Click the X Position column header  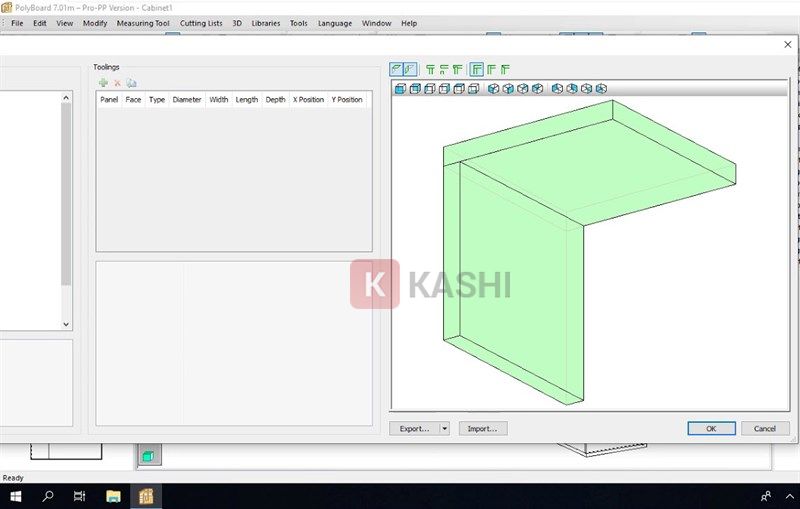[x=308, y=99]
